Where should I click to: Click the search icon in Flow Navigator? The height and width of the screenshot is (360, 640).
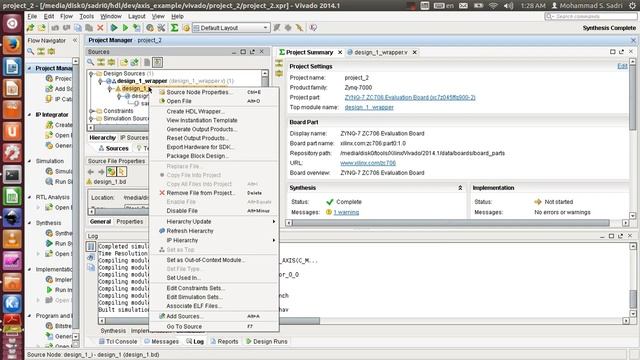pos(31,51)
